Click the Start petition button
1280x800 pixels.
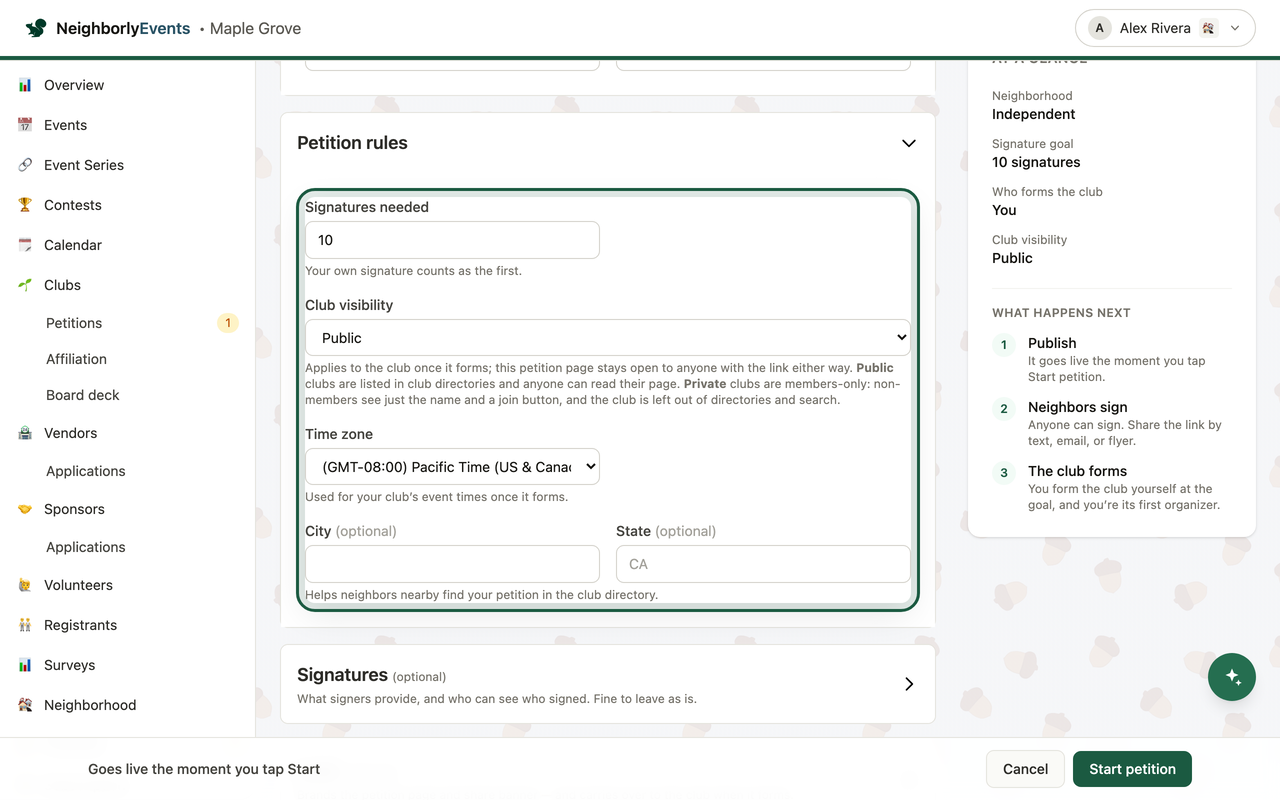(x=1132, y=769)
